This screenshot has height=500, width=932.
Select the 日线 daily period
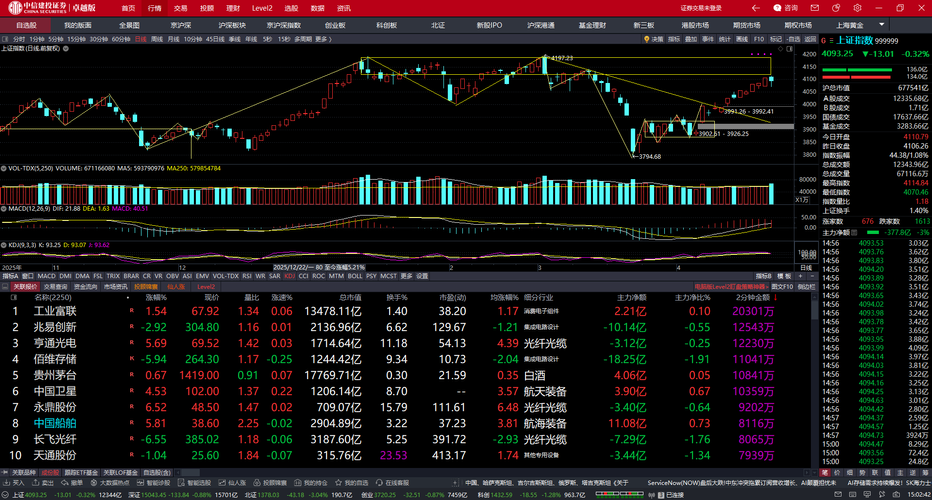140,39
